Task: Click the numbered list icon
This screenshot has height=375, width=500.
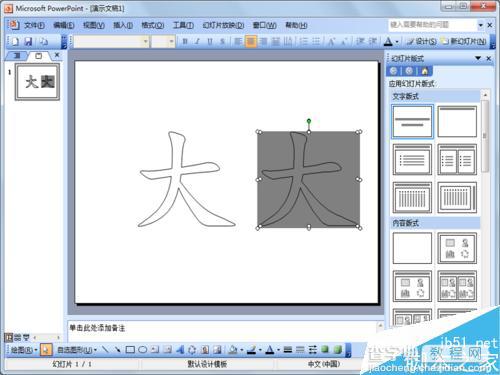Action: (x=303, y=42)
